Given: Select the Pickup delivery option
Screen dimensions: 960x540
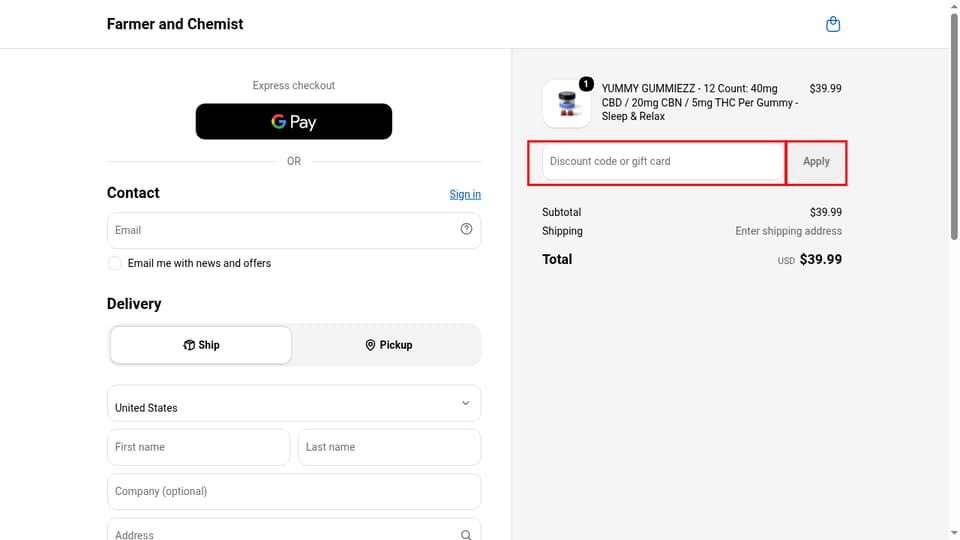Looking at the screenshot, I should pyautogui.click(x=388, y=345).
